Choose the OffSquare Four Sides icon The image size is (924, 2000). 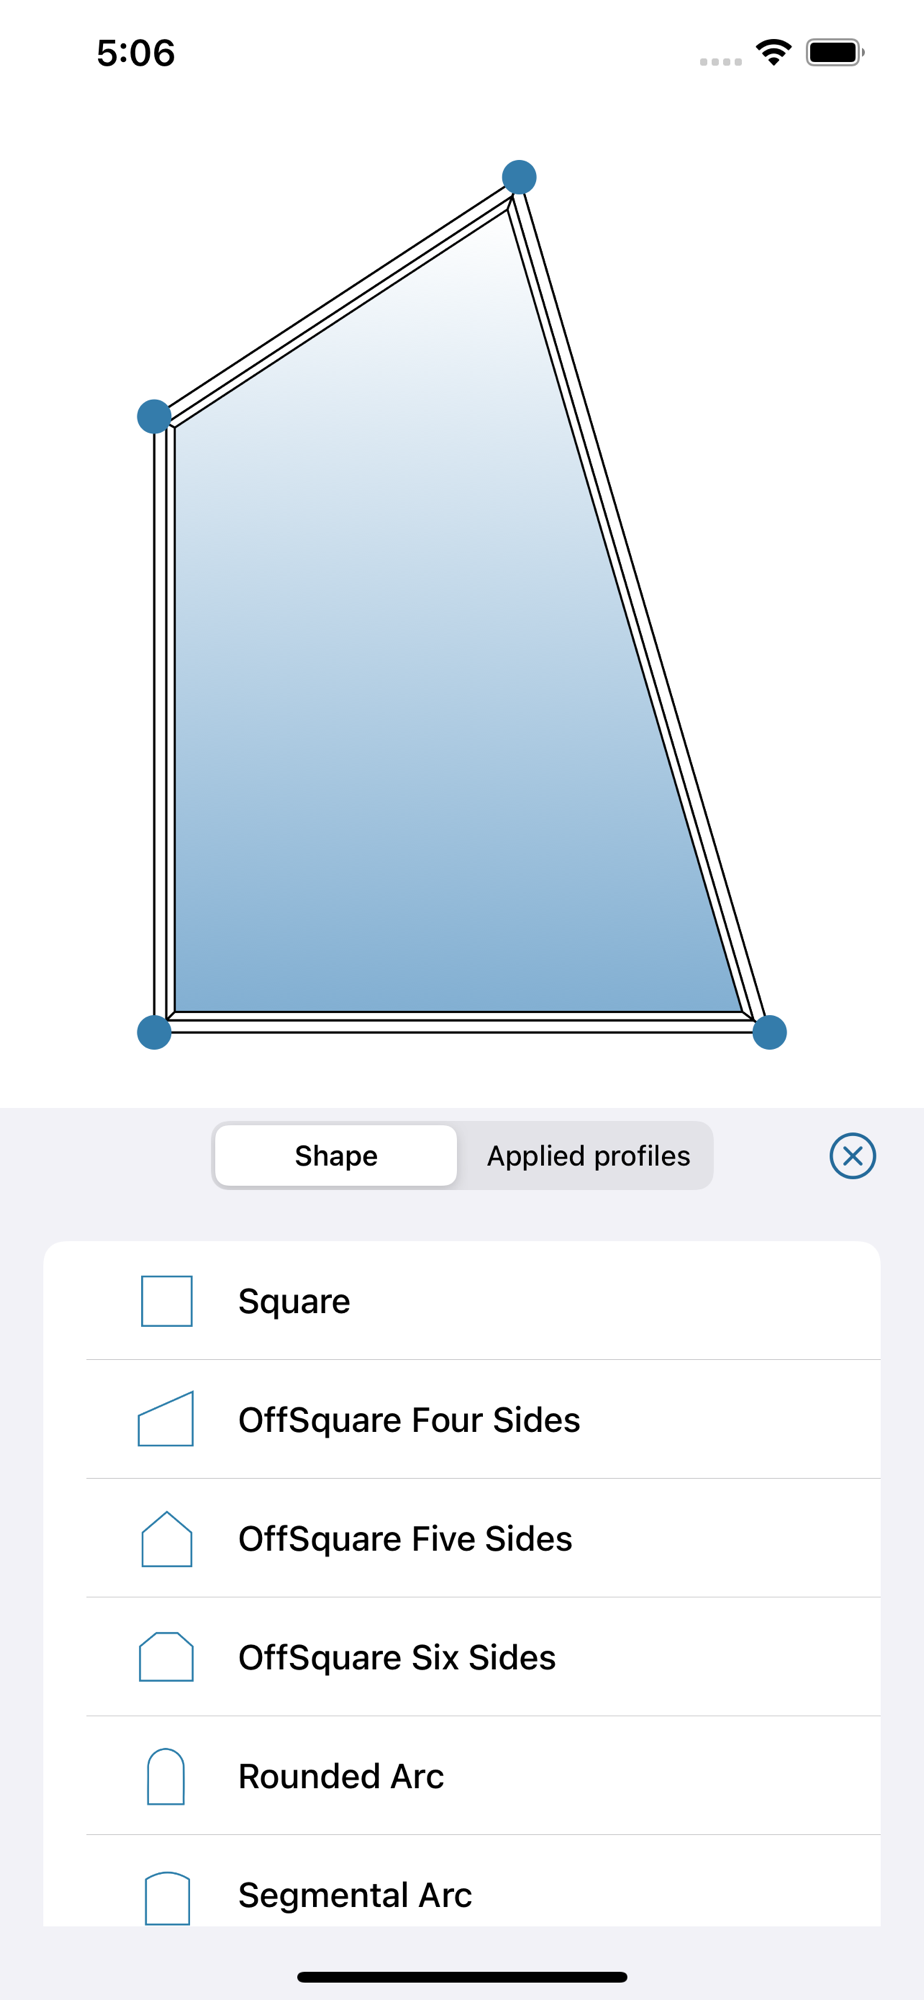coord(166,1419)
